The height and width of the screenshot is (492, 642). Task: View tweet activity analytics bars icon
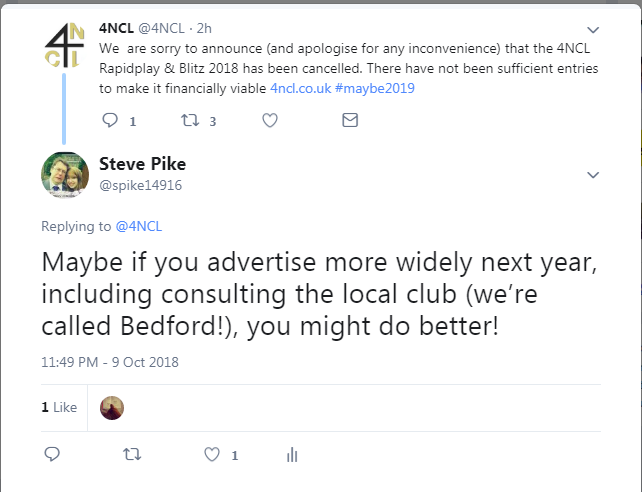(x=292, y=455)
